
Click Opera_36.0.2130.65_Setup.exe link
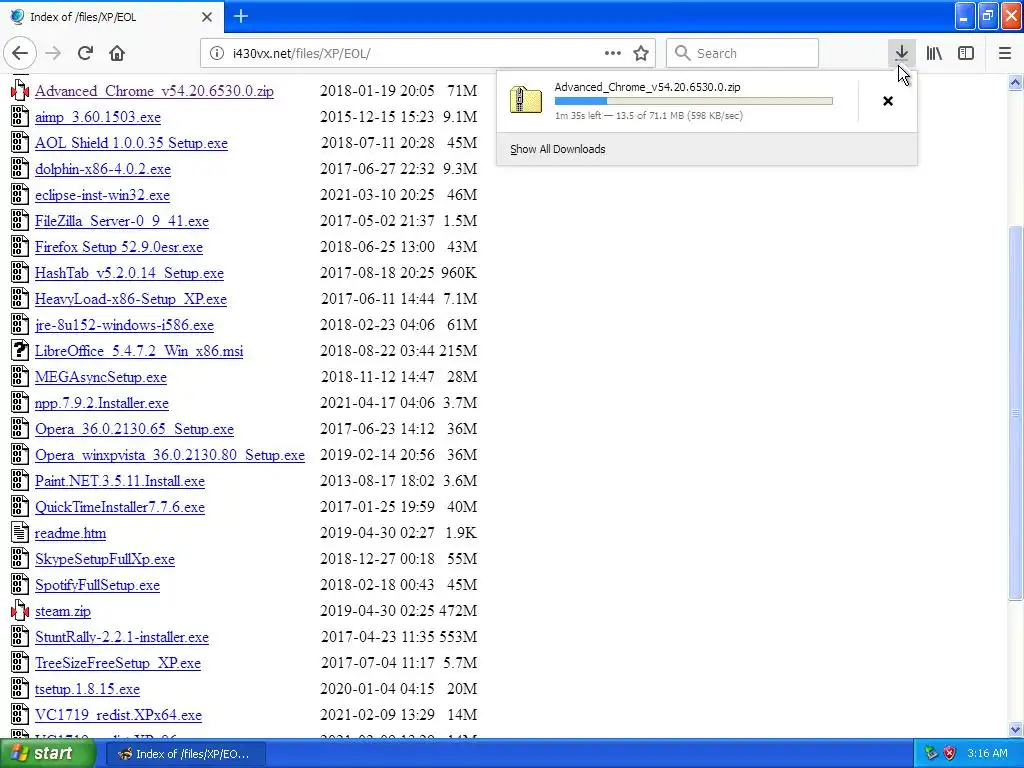tap(135, 429)
